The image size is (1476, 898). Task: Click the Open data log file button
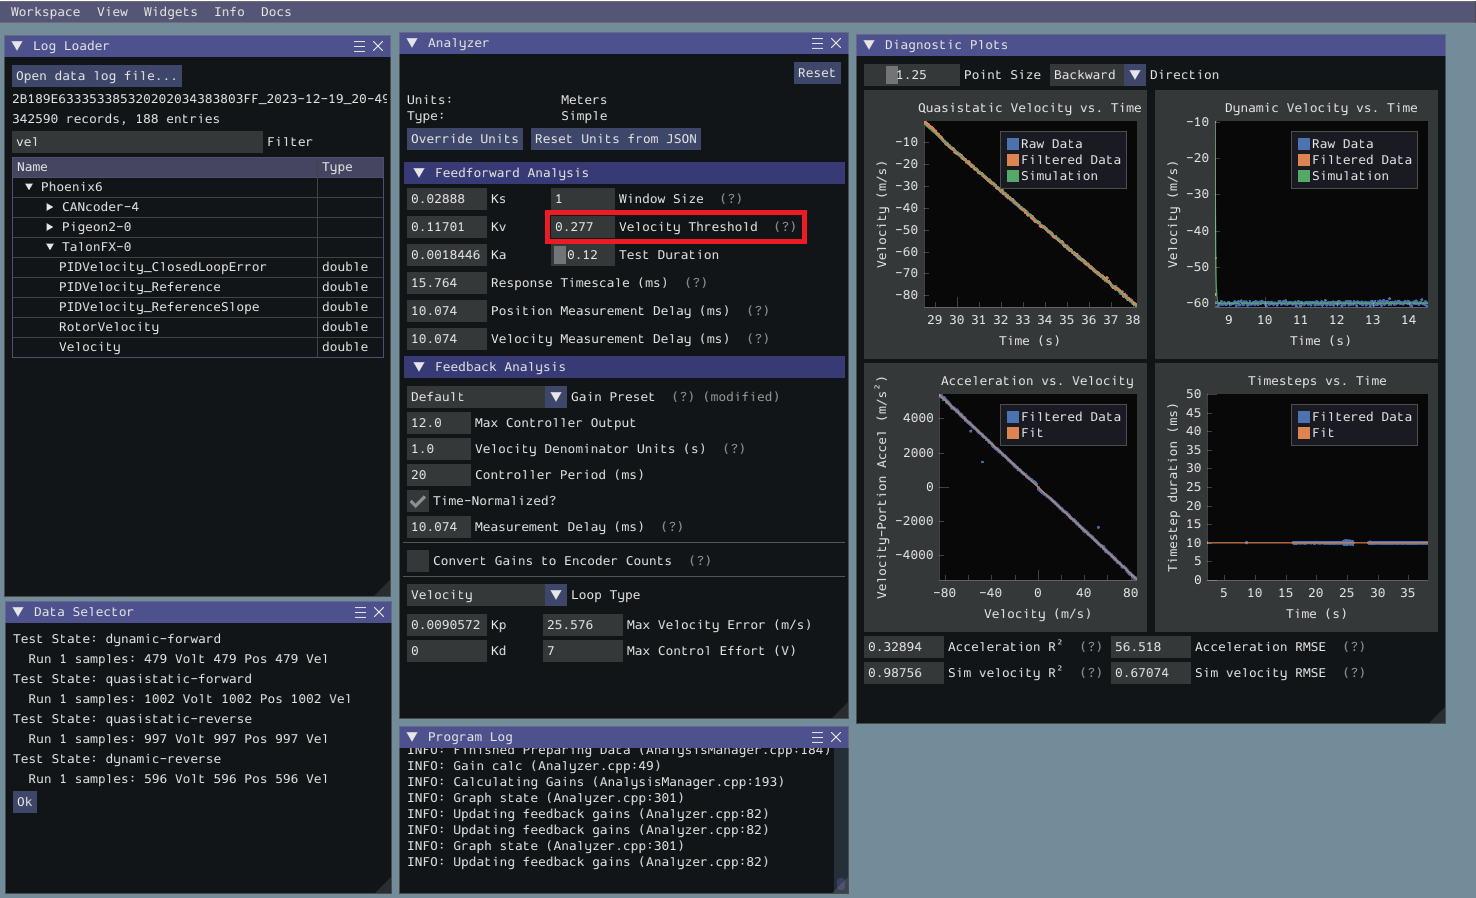click(x=95, y=75)
